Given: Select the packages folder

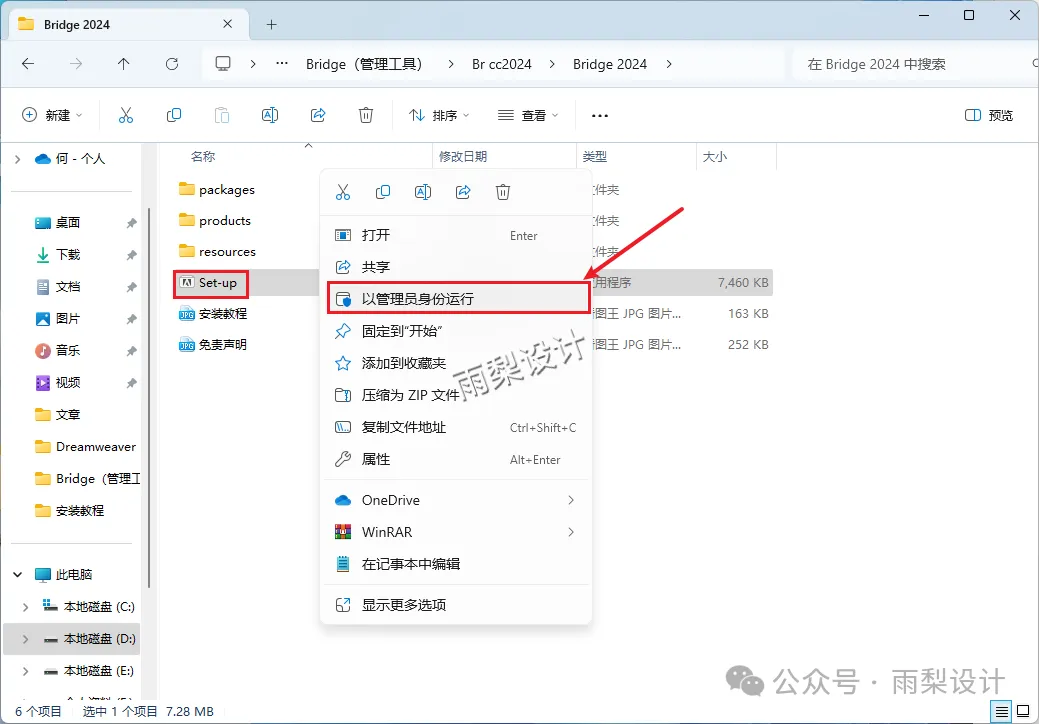Looking at the screenshot, I should click(217, 189).
